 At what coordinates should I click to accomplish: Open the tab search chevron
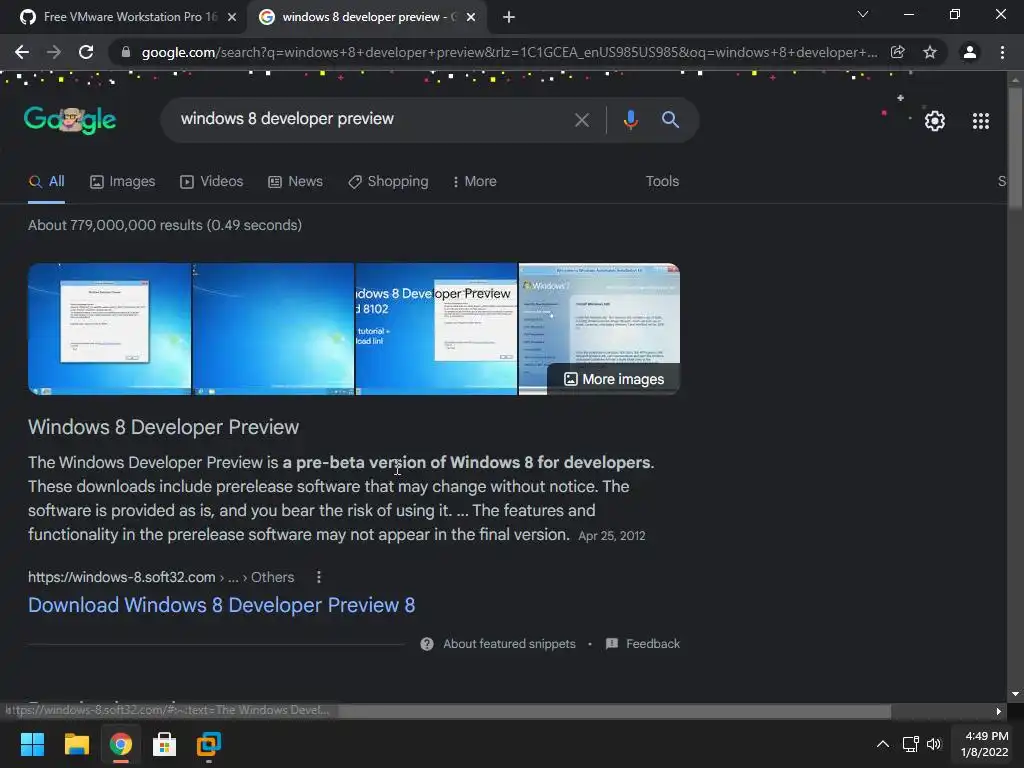point(863,14)
